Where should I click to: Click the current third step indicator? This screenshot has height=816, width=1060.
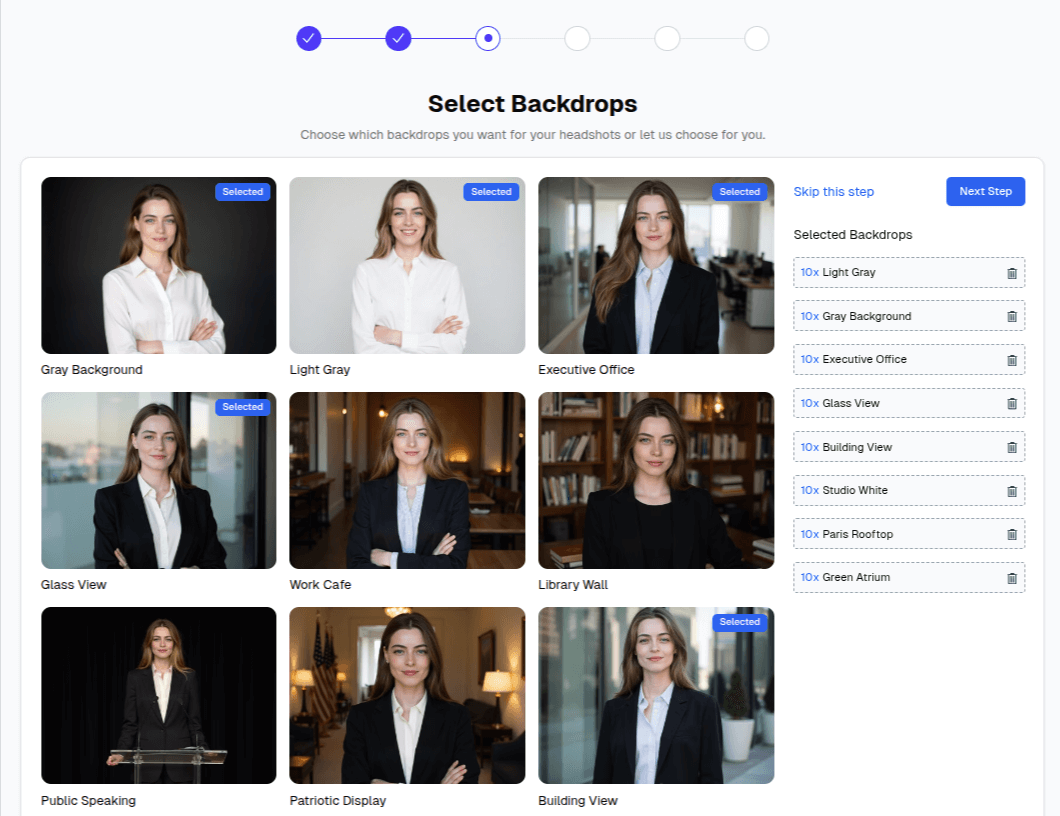pyautogui.click(x=488, y=39)
